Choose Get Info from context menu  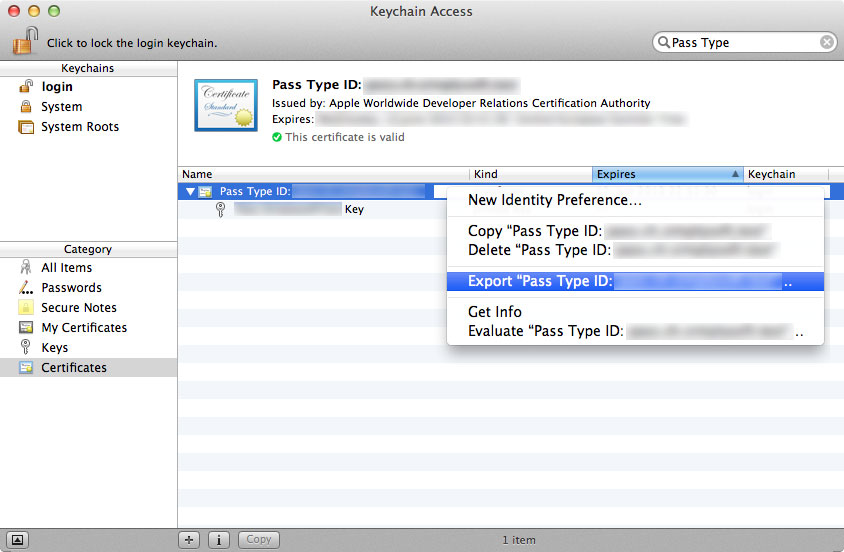[635, 312]
